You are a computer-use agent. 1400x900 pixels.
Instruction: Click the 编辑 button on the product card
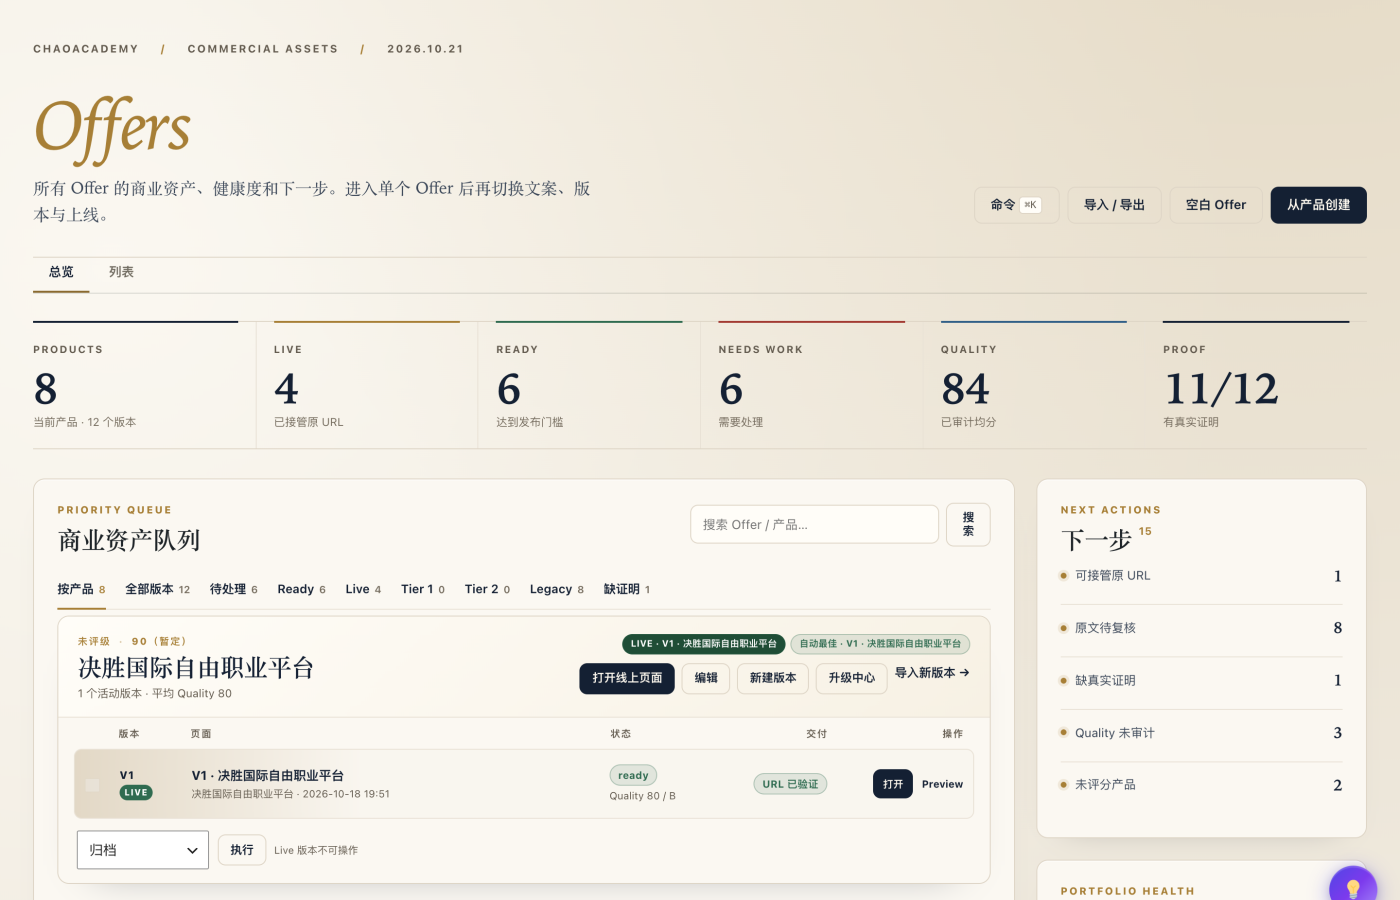click(x=706, y=678)
